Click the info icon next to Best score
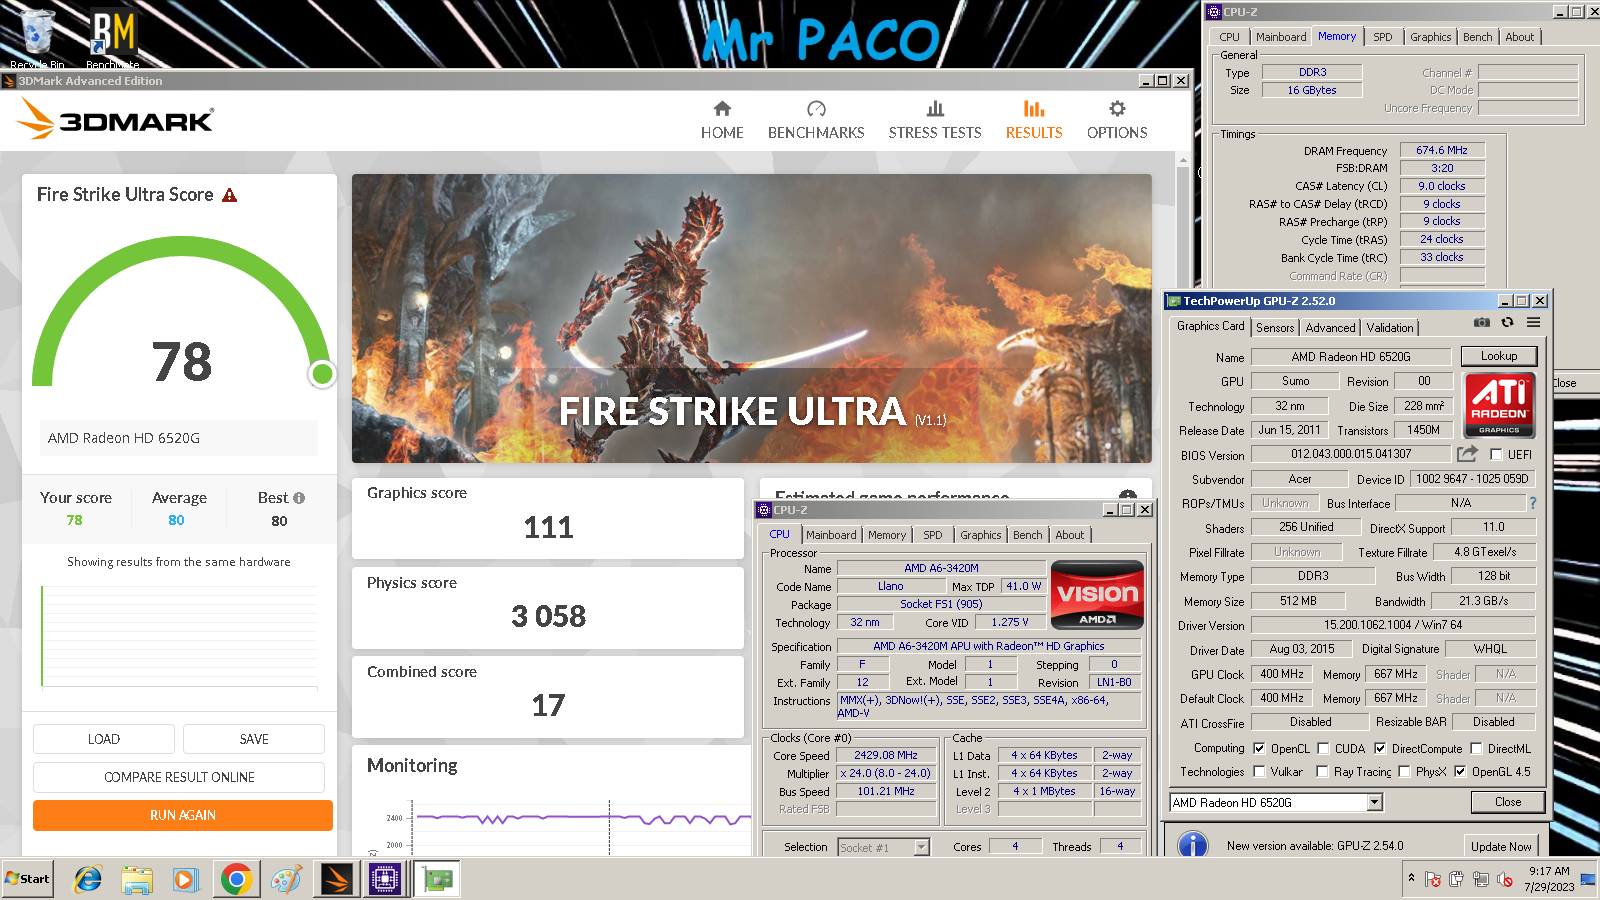 point(299,497)
